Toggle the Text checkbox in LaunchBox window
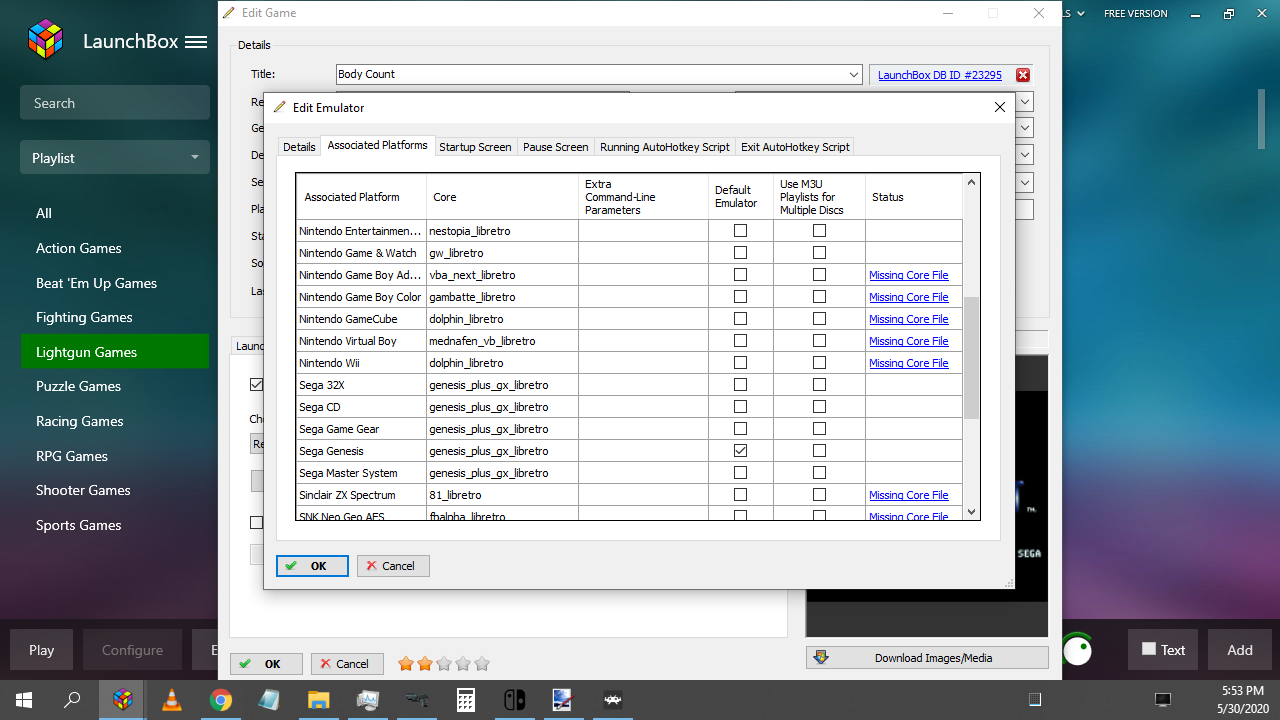1280x720 pixels. tap(1149, 649)
